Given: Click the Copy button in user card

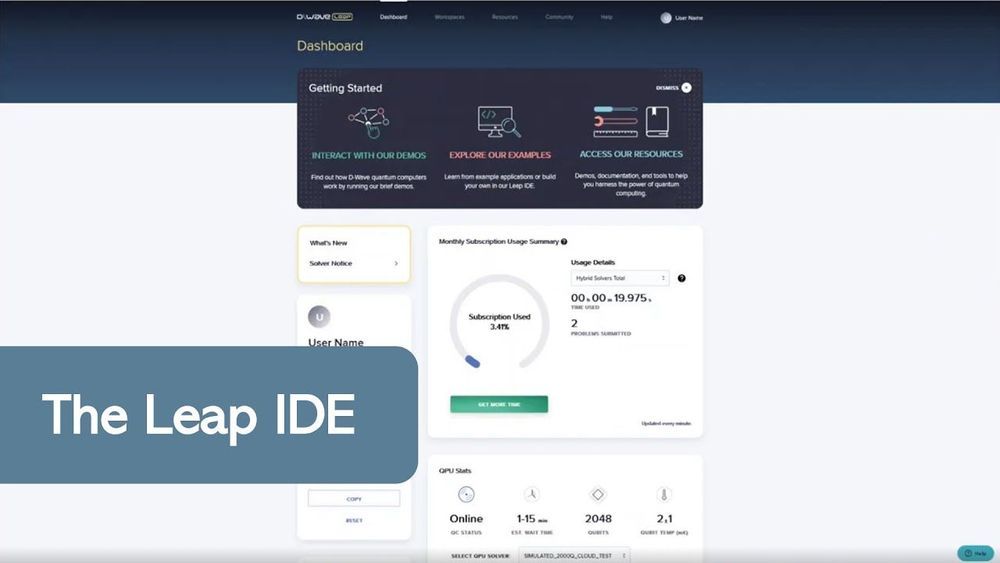Looking at the screenshot, I should pyautogui.click(x=354, y=498).
